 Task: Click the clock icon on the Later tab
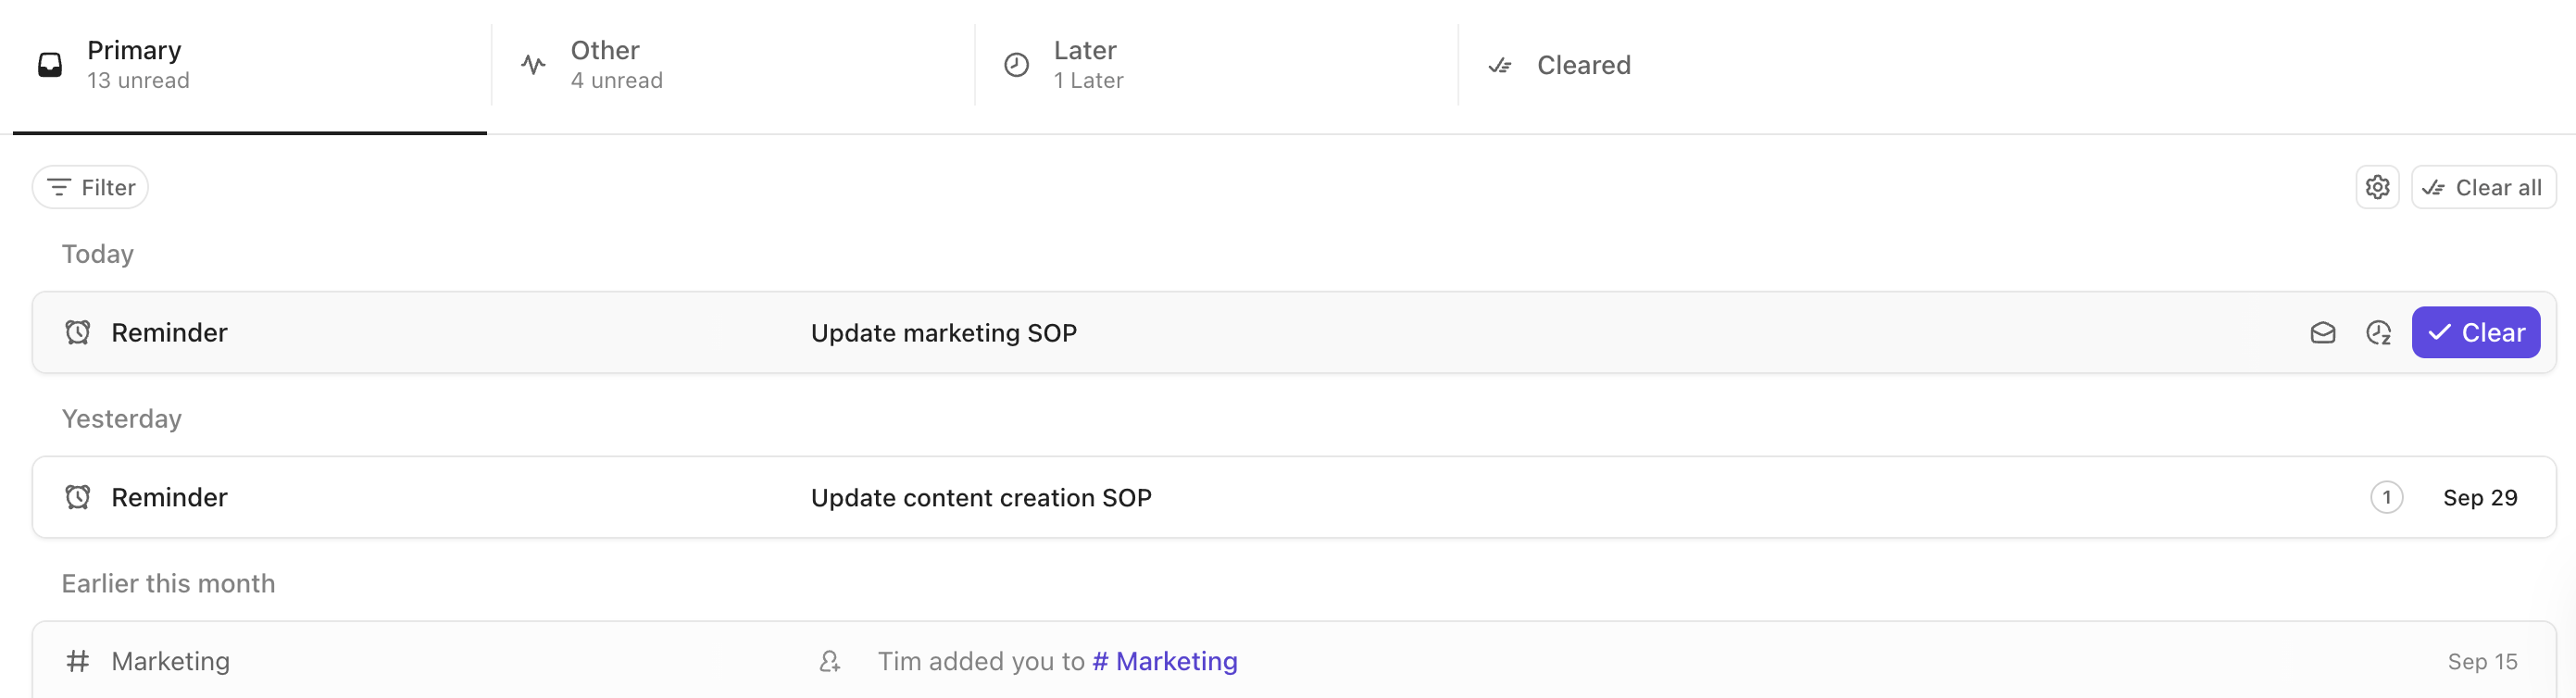point(1016,63)
